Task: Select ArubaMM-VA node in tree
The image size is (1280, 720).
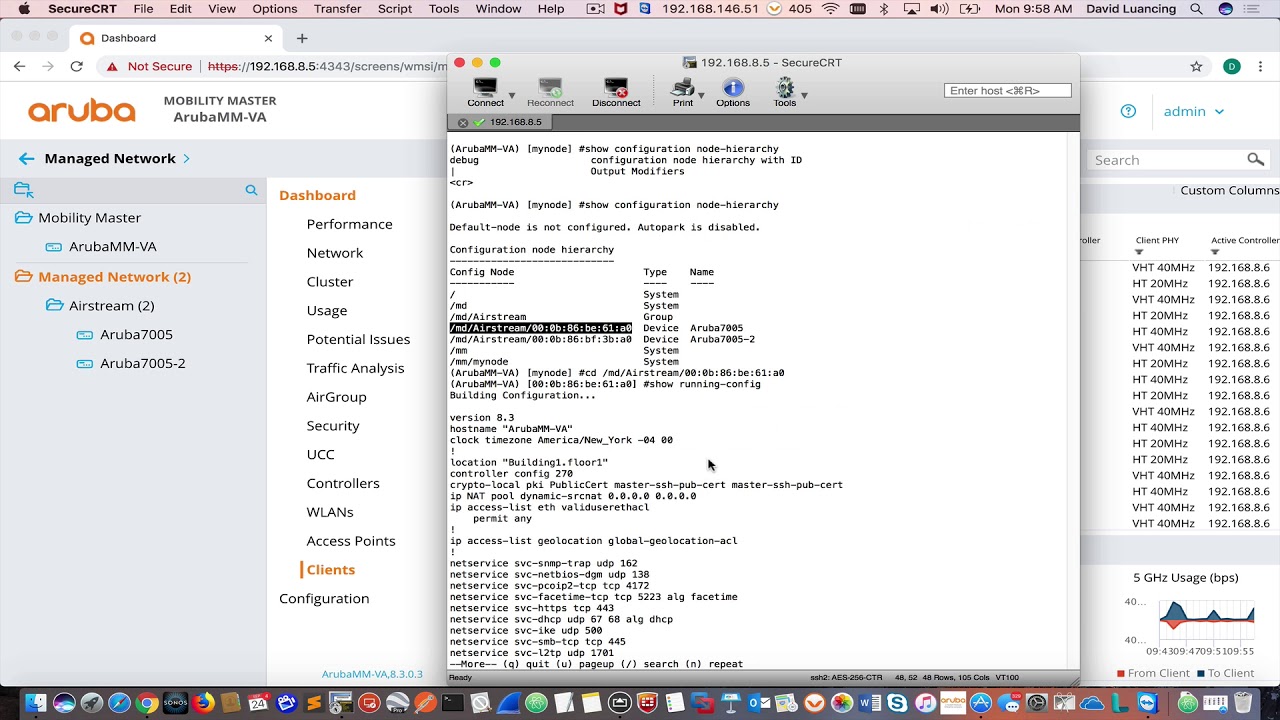Action: 112,246
